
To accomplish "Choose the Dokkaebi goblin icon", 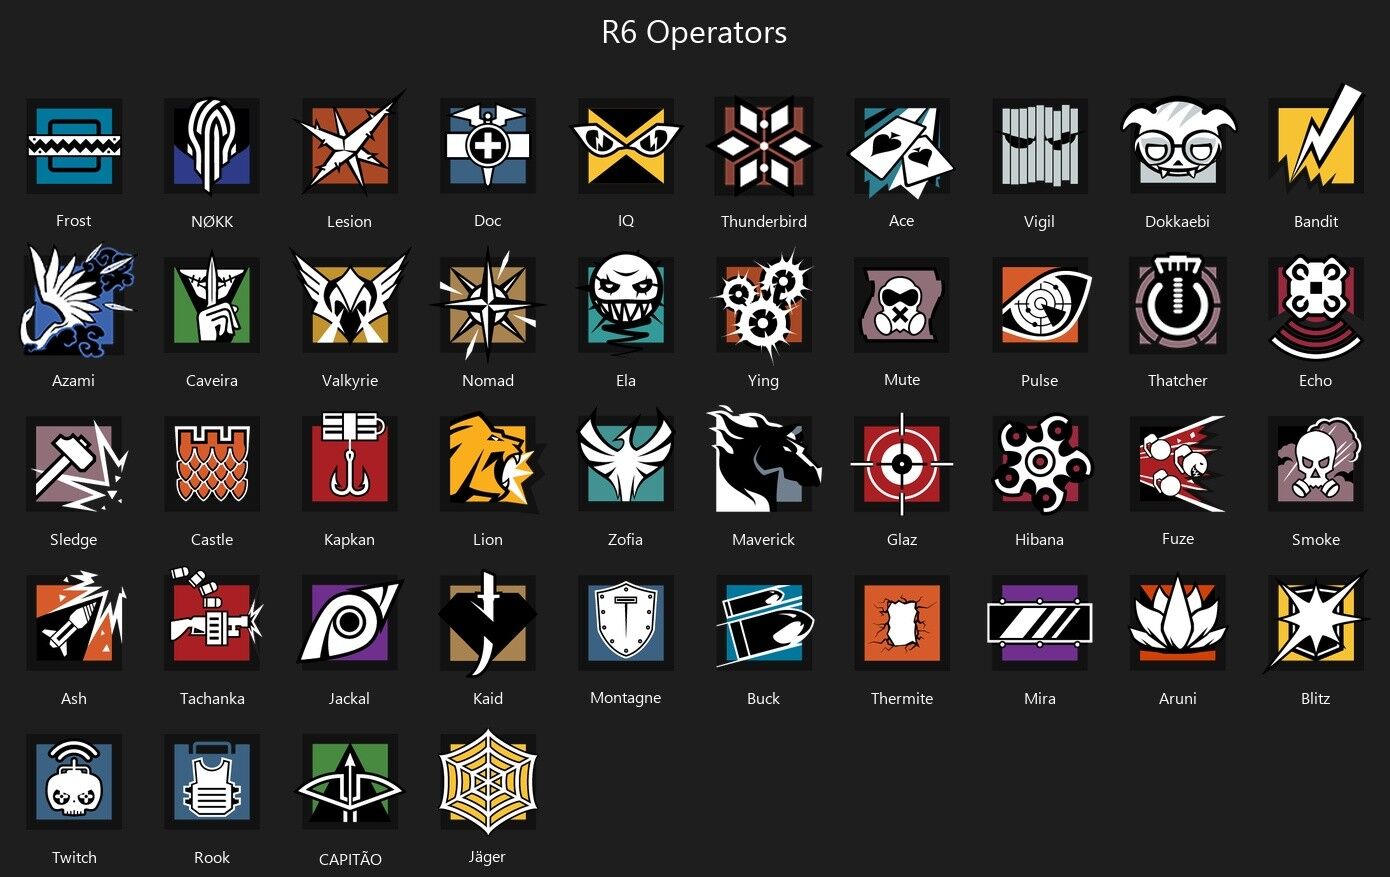I will pos(1177,146).
